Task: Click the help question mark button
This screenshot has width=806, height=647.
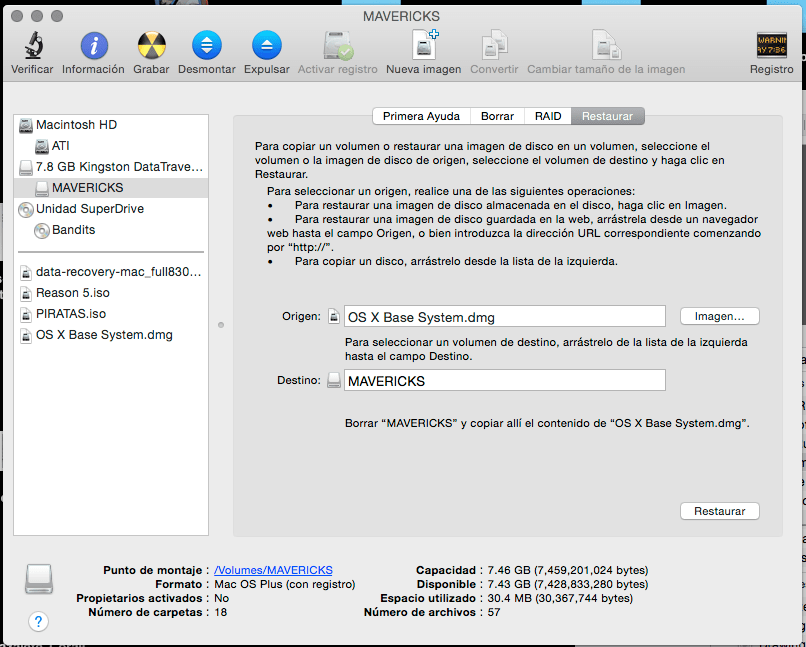Action: pos(38,622)
